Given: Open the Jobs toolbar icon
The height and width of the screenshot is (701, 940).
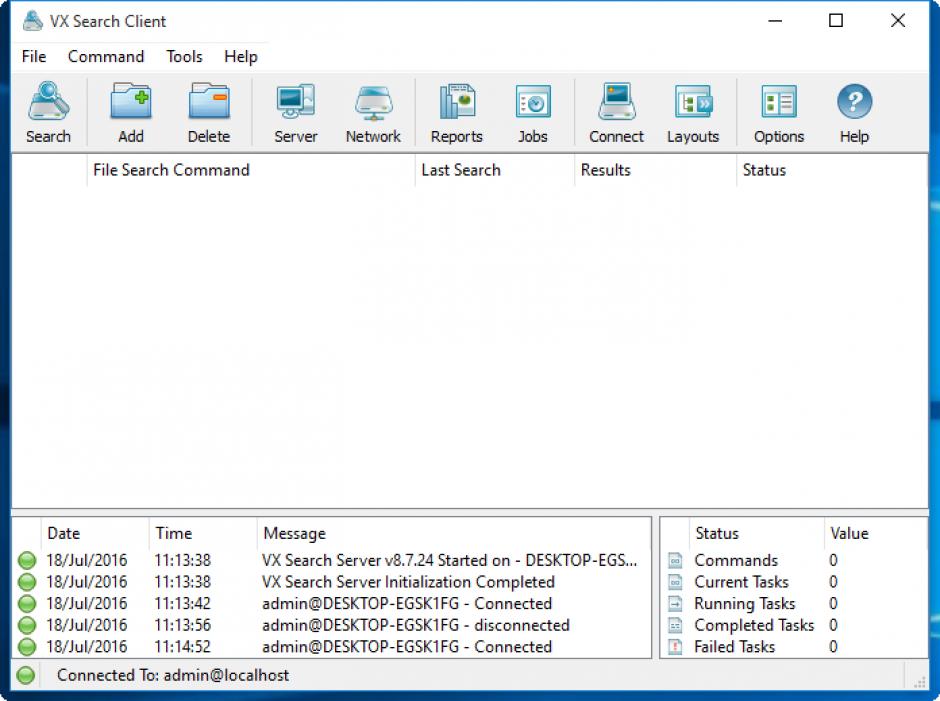Looking at the screenshot, I should pos(533,102).
